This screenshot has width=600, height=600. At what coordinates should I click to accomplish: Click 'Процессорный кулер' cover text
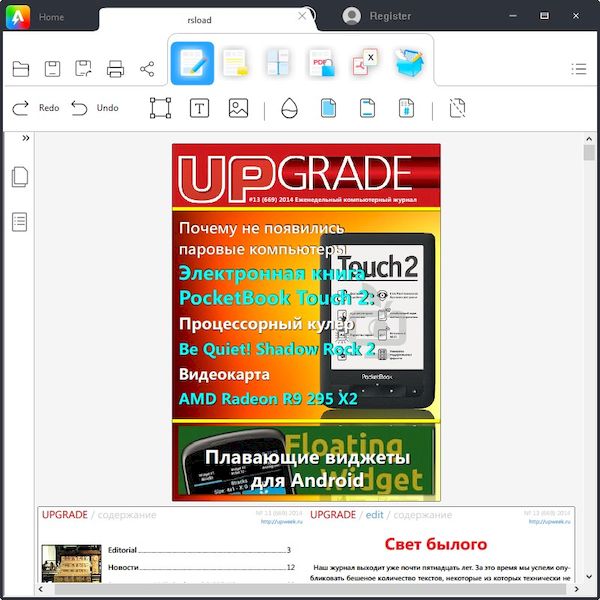point(267,324)
